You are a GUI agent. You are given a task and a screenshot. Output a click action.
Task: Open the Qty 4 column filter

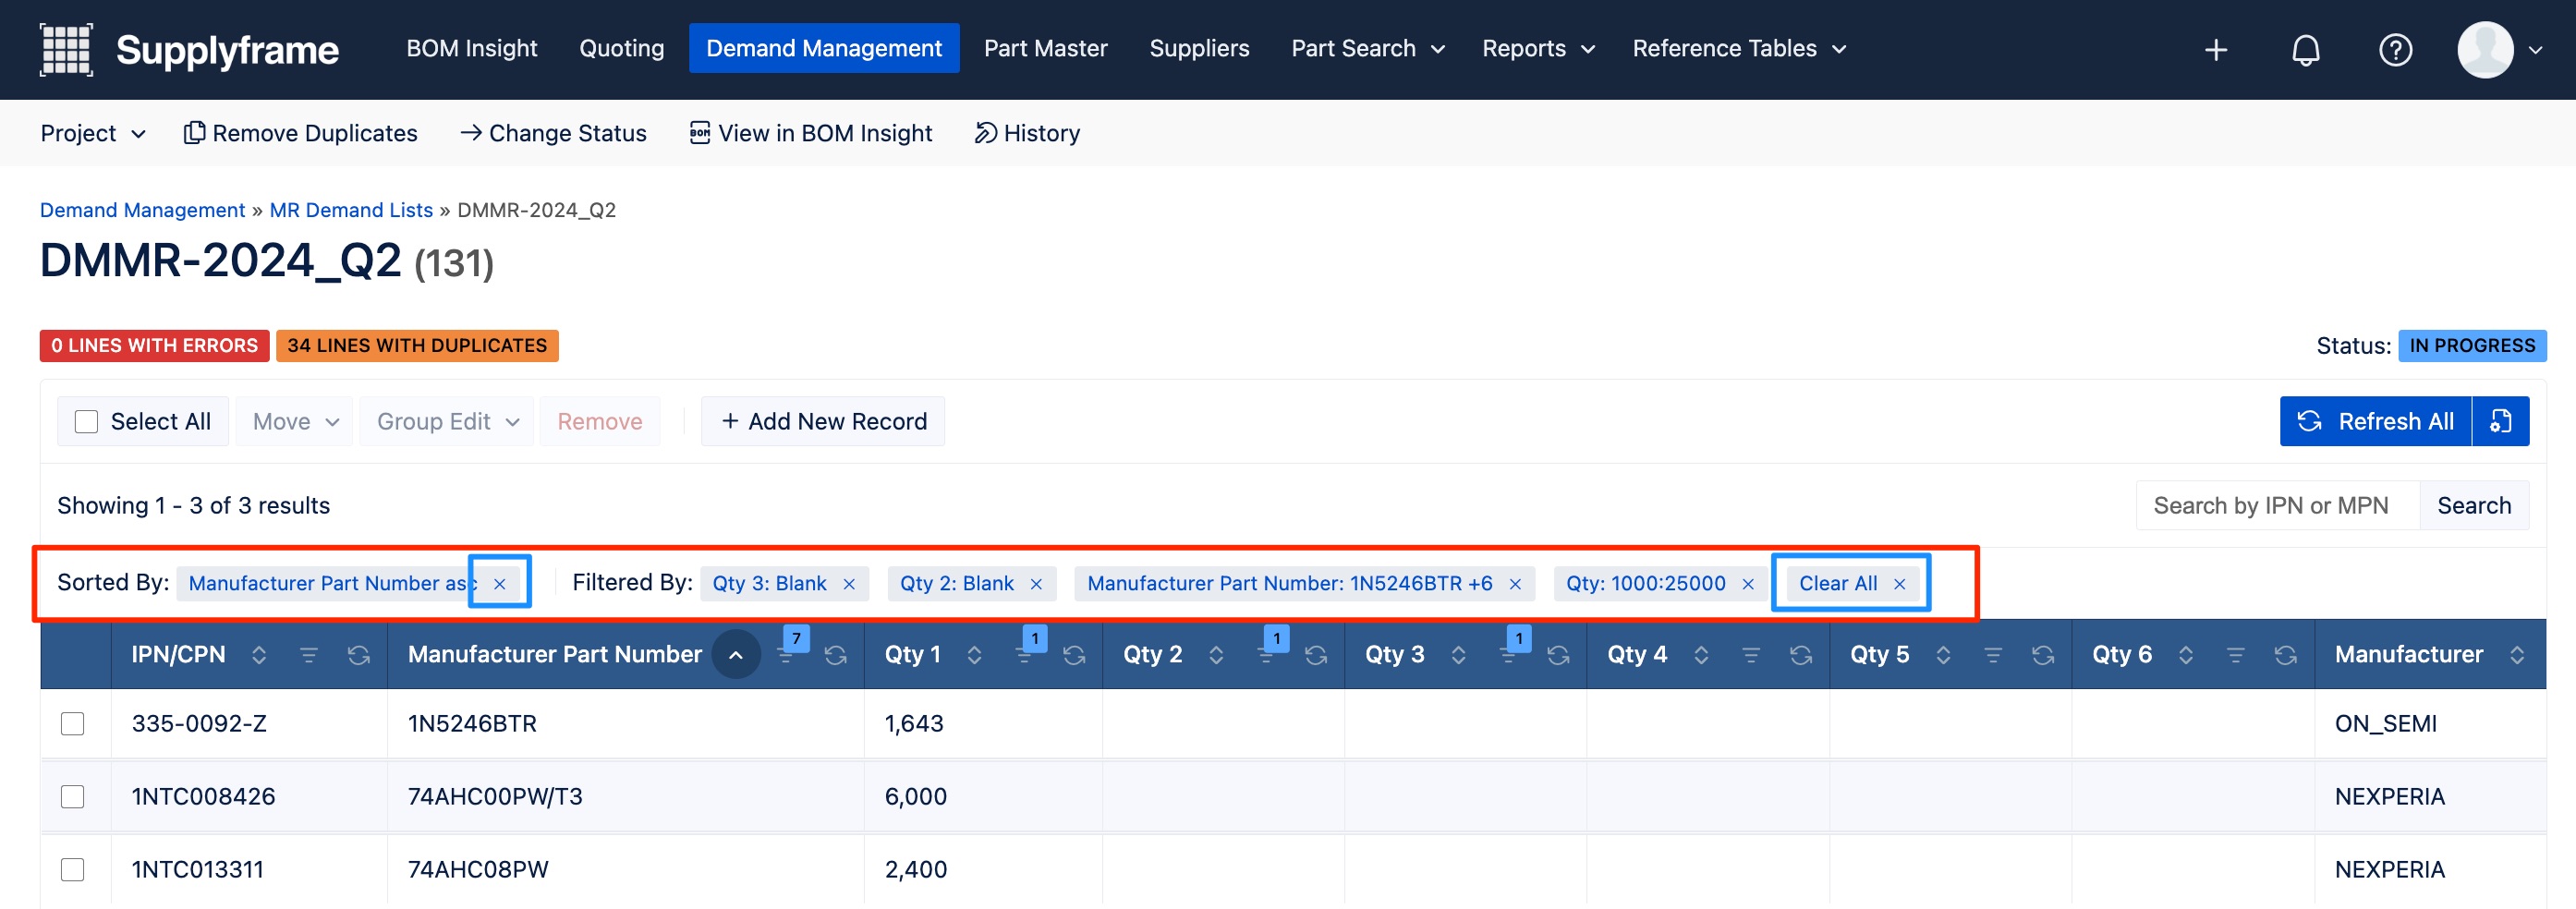[x=1751, y=655]
